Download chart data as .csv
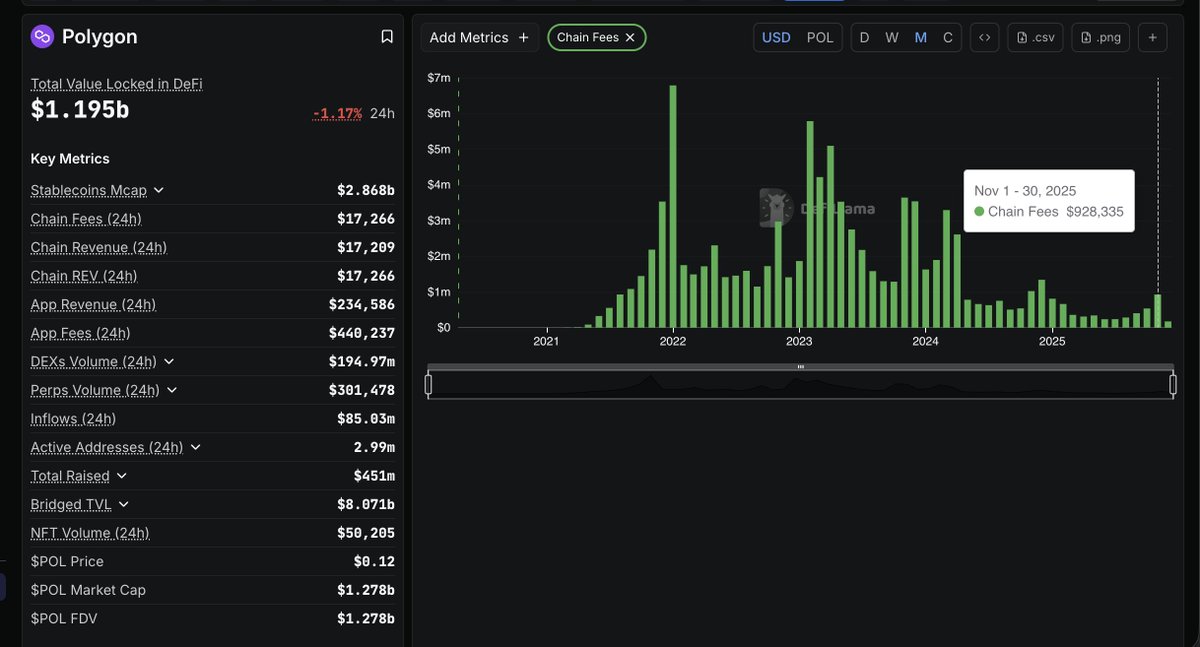Screen dimensions: 1200x647 tap(1035, 37)
